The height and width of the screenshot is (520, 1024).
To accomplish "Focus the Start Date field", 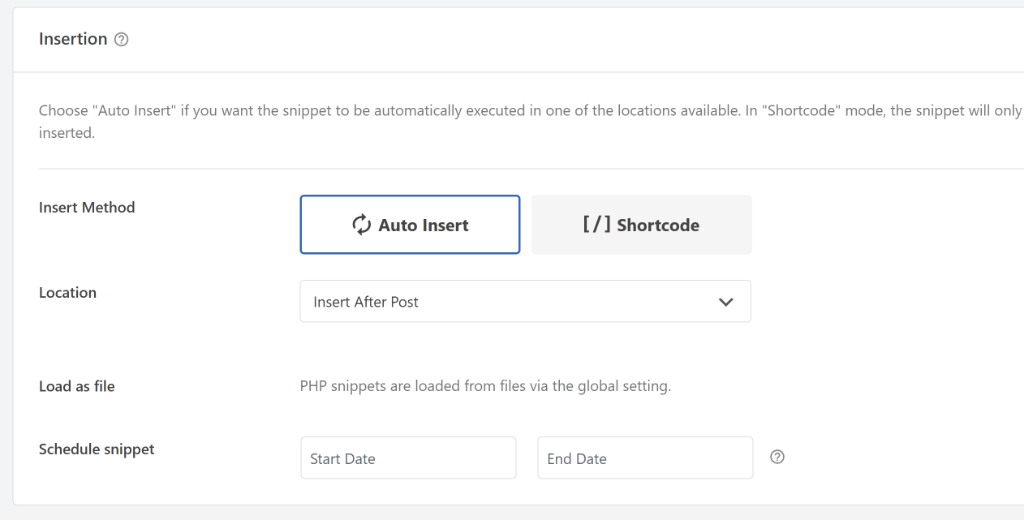I will point(408,458).
